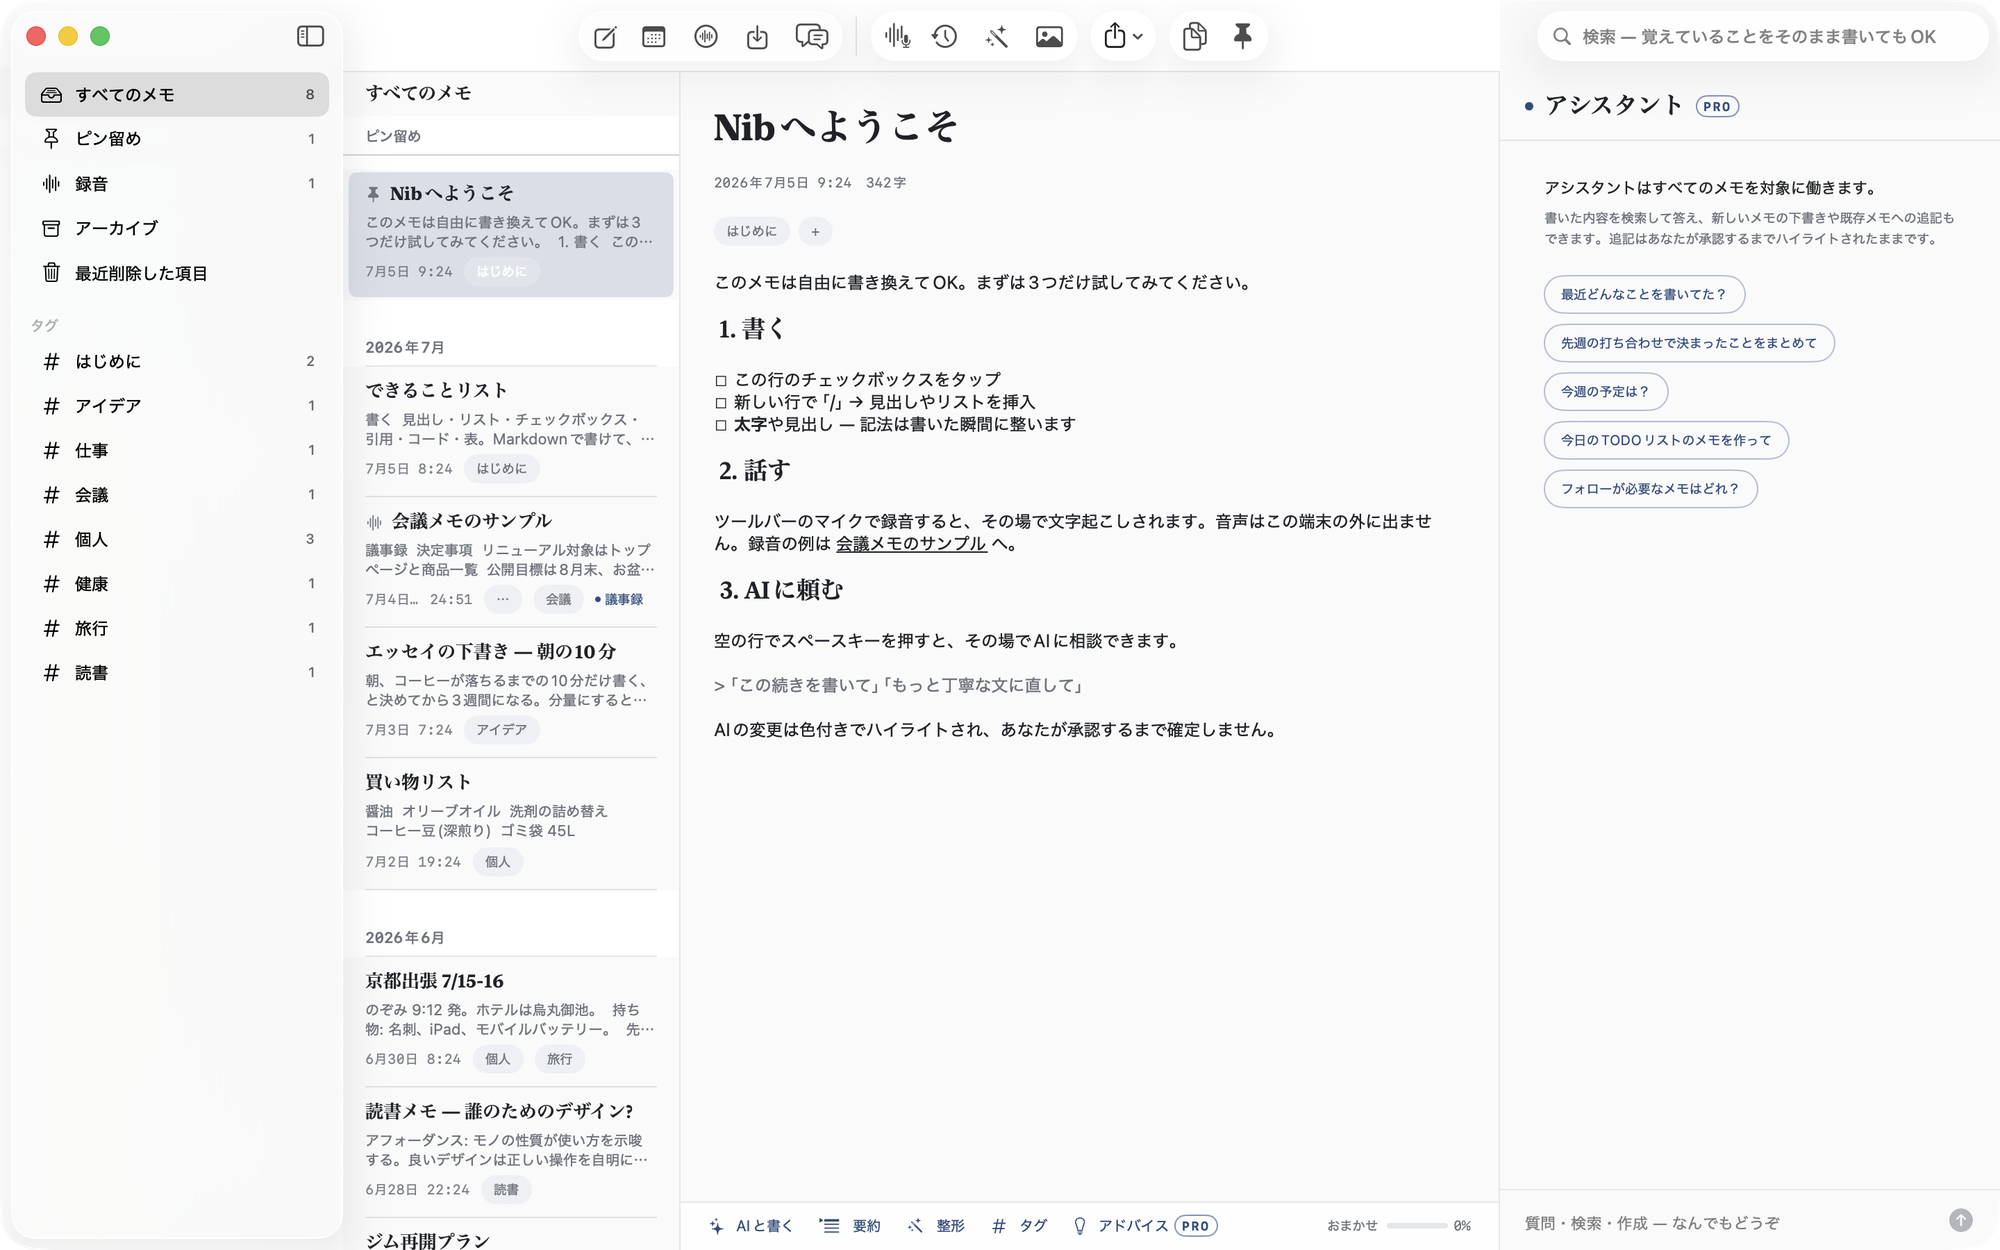
Task: Click 要約 to summarize the note
Action: point(850,1226)
